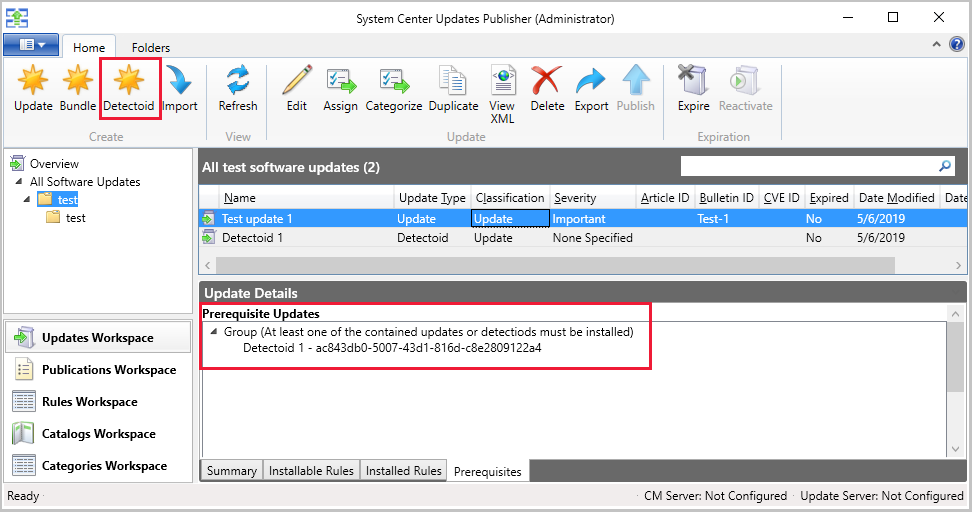The height and width of the screenshot is (512, 972).
Task: Open the Categories Workspace
Action: (x=98, y=466)
